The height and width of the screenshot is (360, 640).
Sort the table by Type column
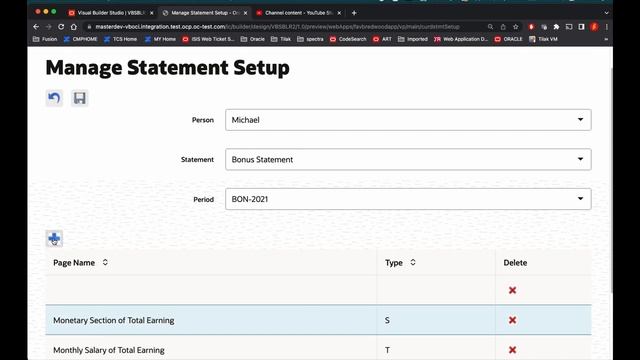click(x=413, y=262)
